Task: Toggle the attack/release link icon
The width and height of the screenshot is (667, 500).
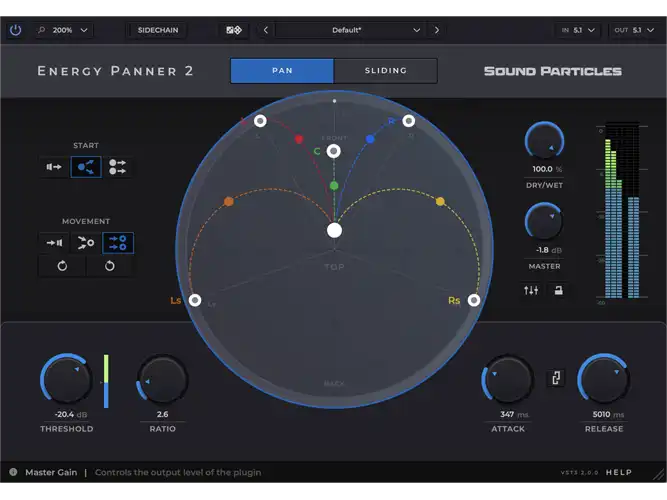Action: click(x=556, y=378)
